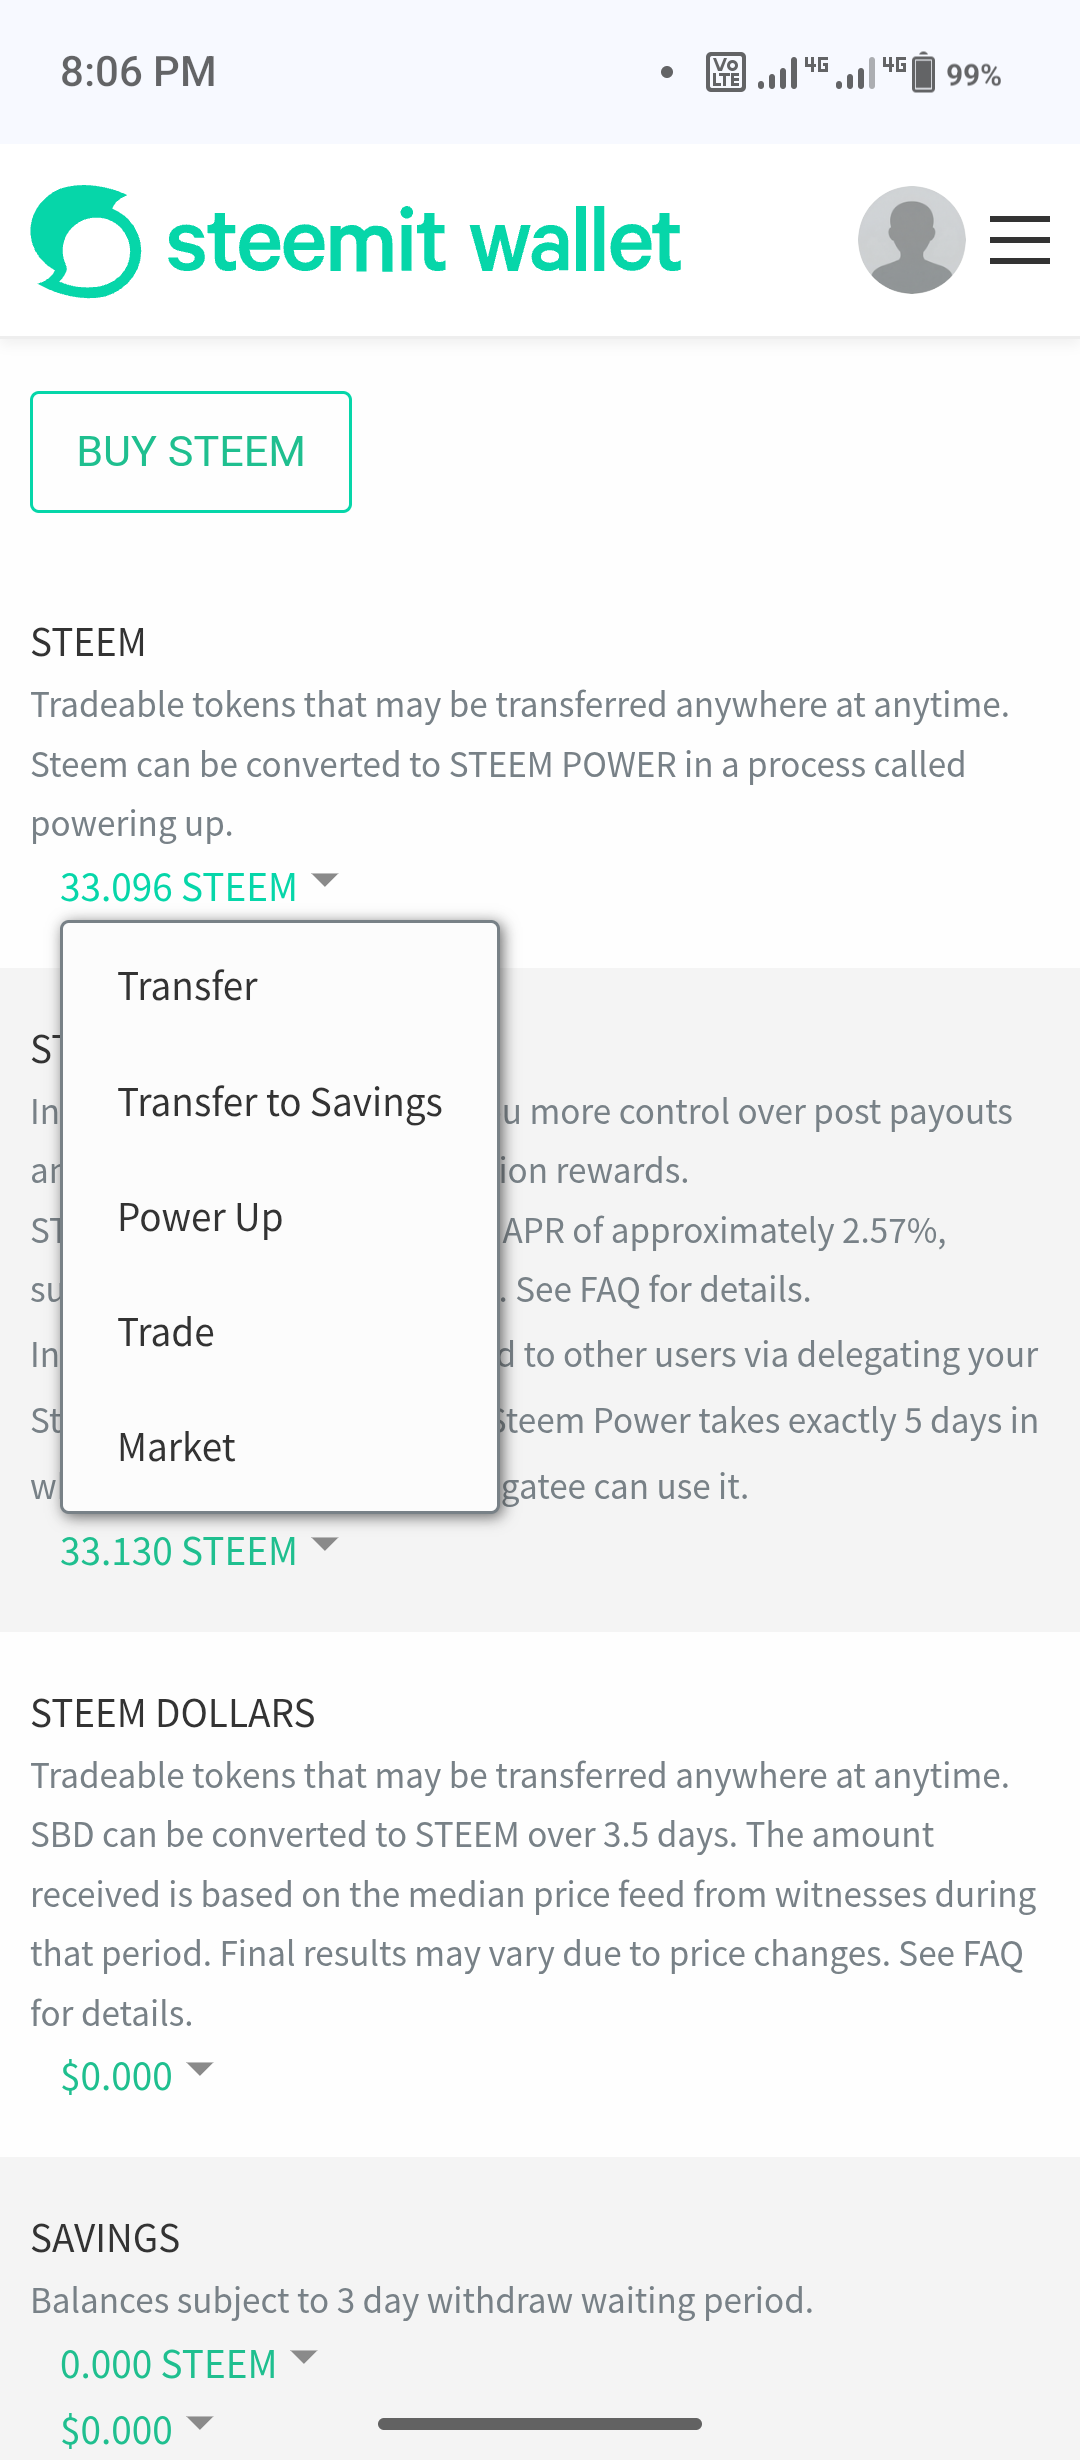The width and height of the screenshot is (1080, 2460).
Task: Tap the user profile avatar
Action: tap(911, 240)
